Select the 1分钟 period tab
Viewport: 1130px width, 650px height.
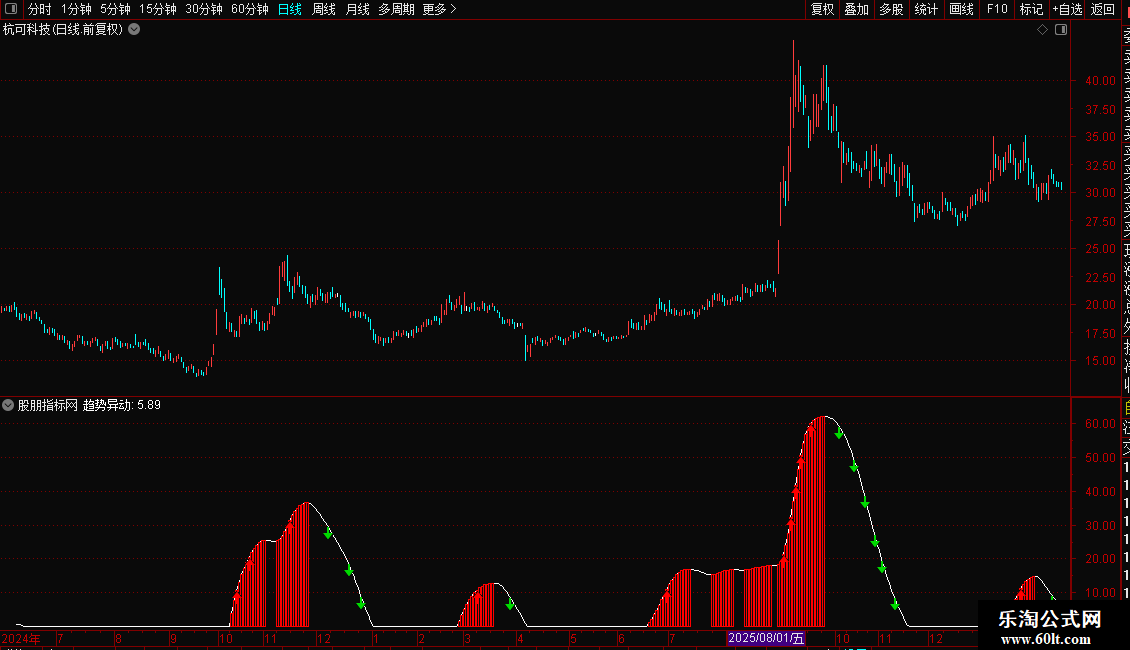pyautogui.click(x=76, y=9)
